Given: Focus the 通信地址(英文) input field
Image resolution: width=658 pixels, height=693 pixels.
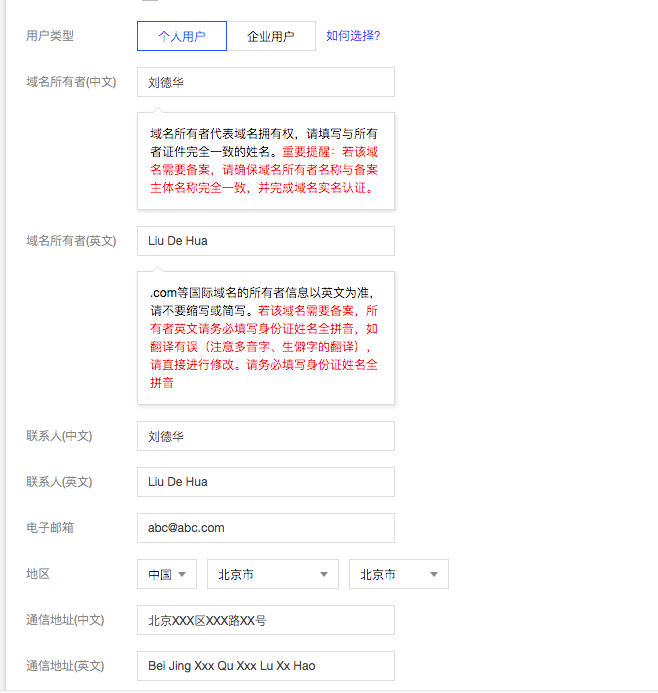Looking at the screenshot, I should [266, 666].
